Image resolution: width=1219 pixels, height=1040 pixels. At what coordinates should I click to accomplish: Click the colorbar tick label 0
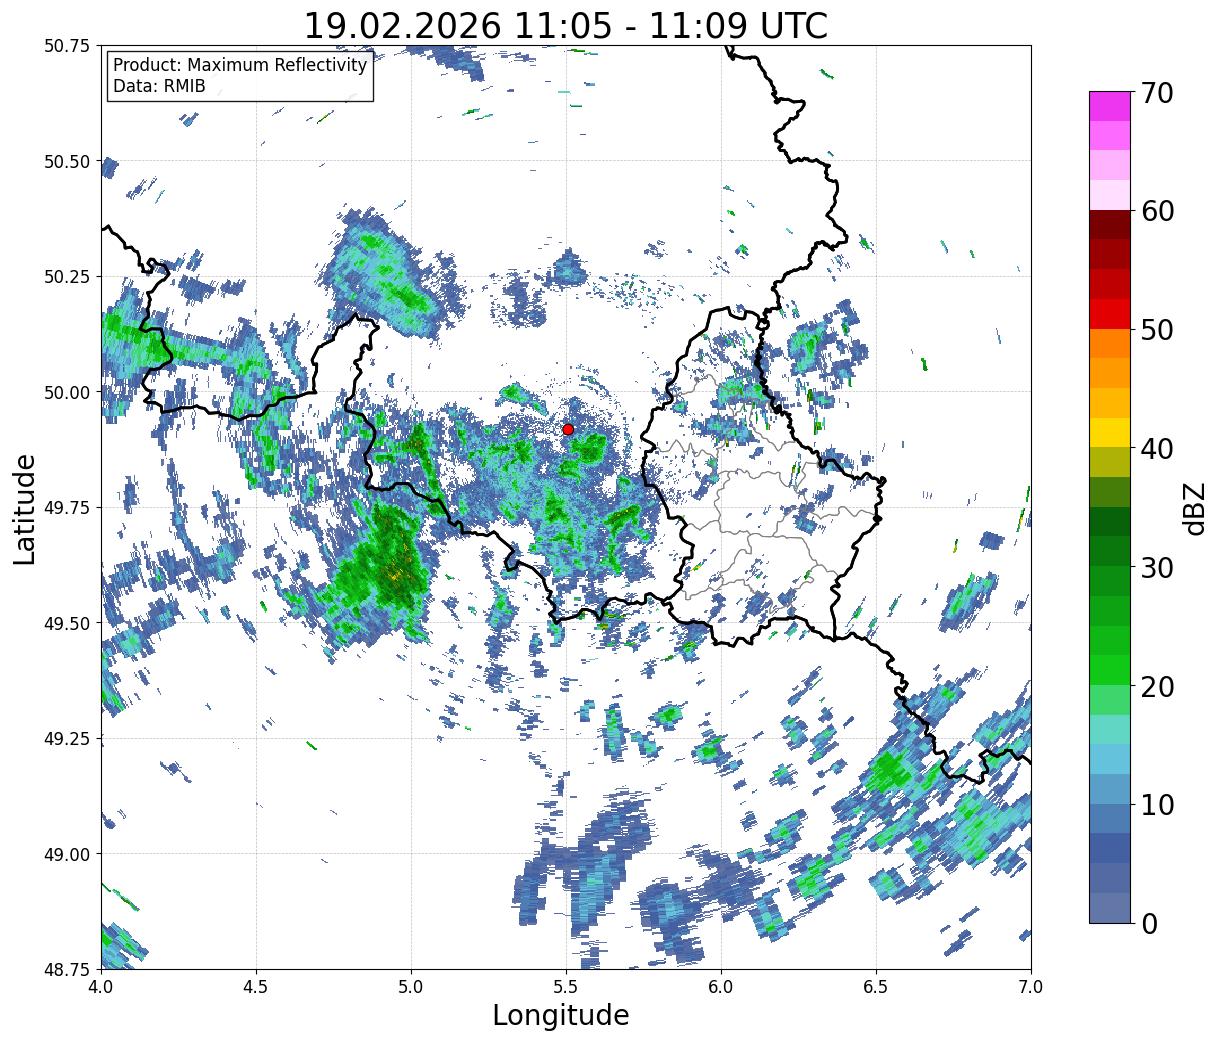click(x=1149, y=923)
